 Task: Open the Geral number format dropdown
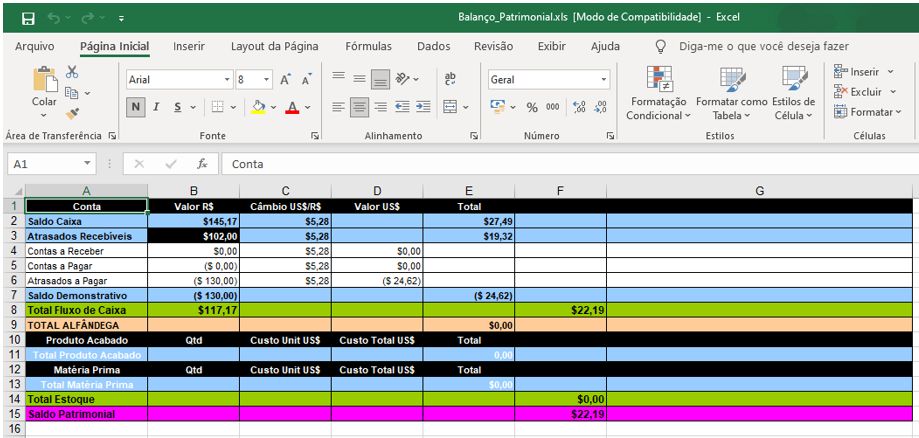[x=604, y=80]
